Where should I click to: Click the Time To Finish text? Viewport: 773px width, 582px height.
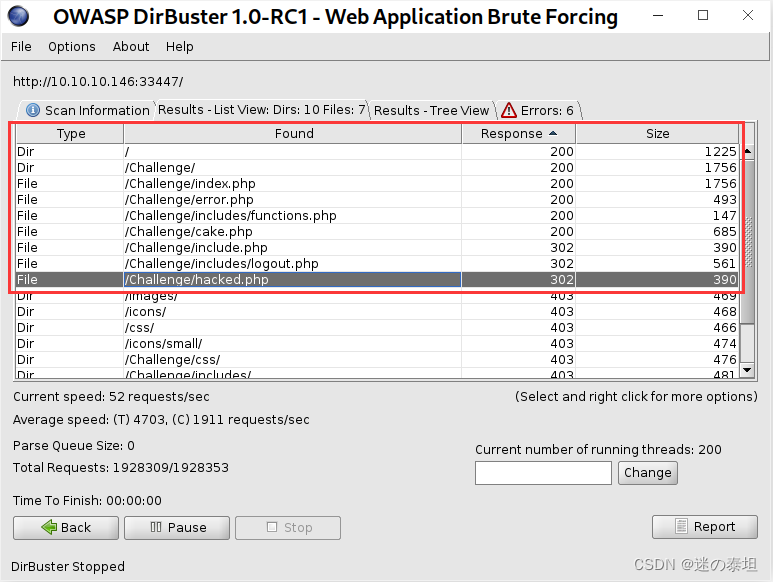coord(87,500)
